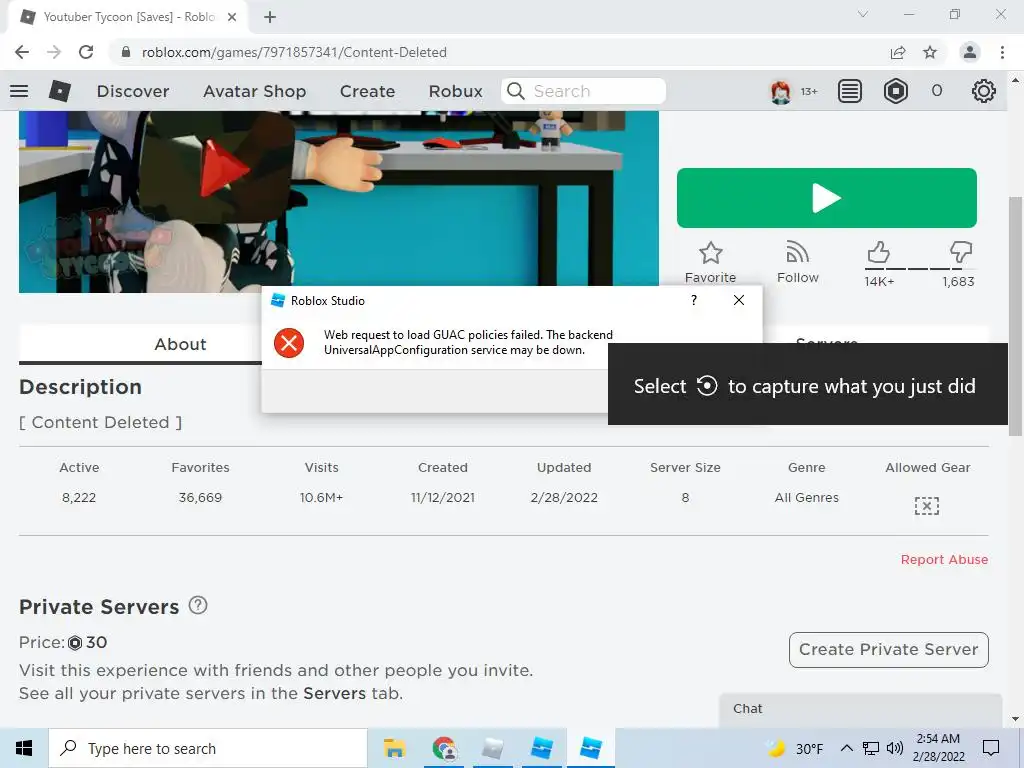Click the experience thumbnail image

338,202
